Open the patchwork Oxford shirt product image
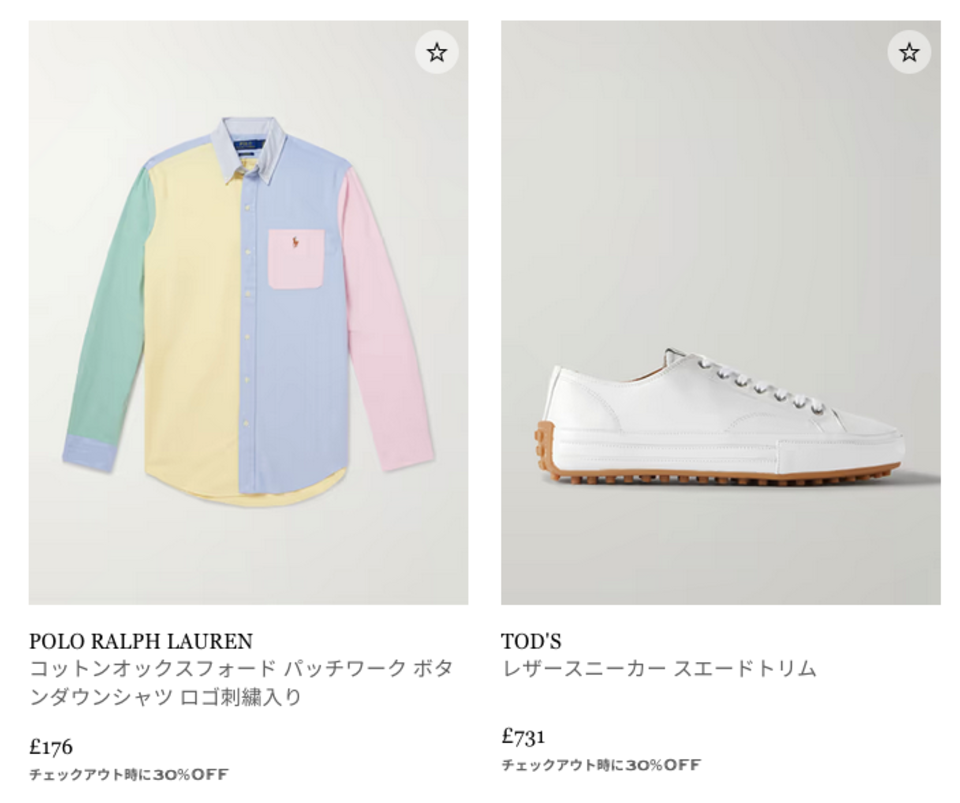This screenshot has width=960, height=803. coord(249,313)
